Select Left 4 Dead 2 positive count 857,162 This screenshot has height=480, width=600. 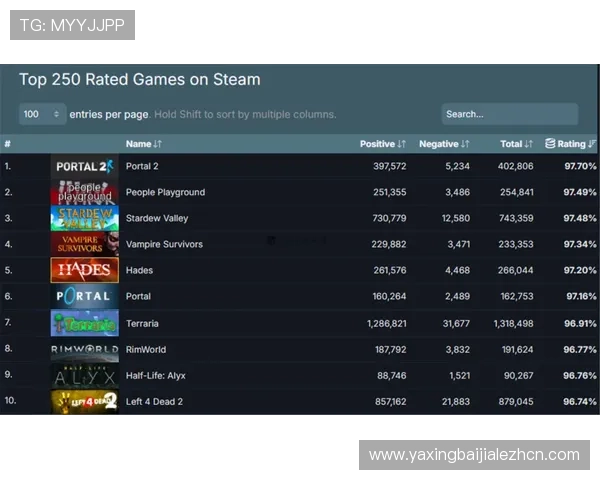[x=390, y=402]
